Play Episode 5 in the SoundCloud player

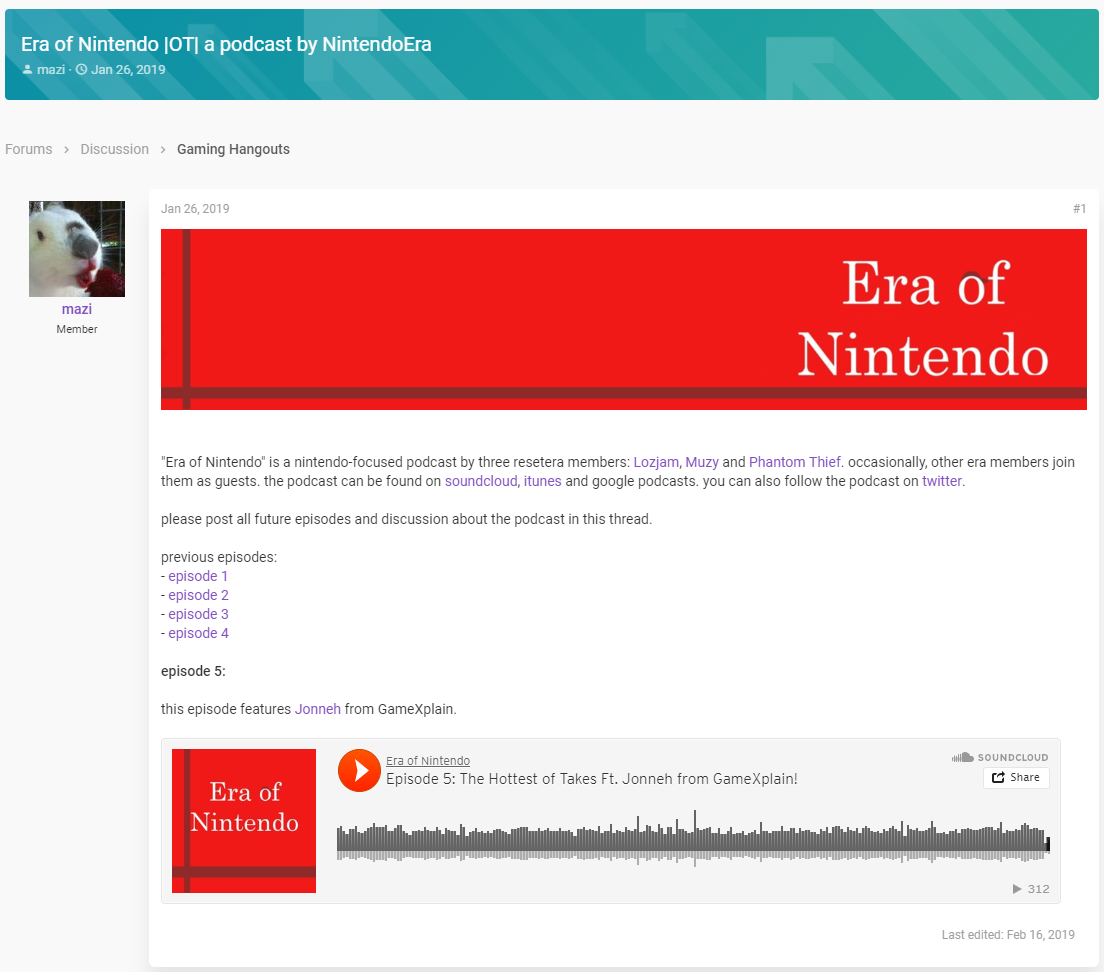[x=359, y=771]
